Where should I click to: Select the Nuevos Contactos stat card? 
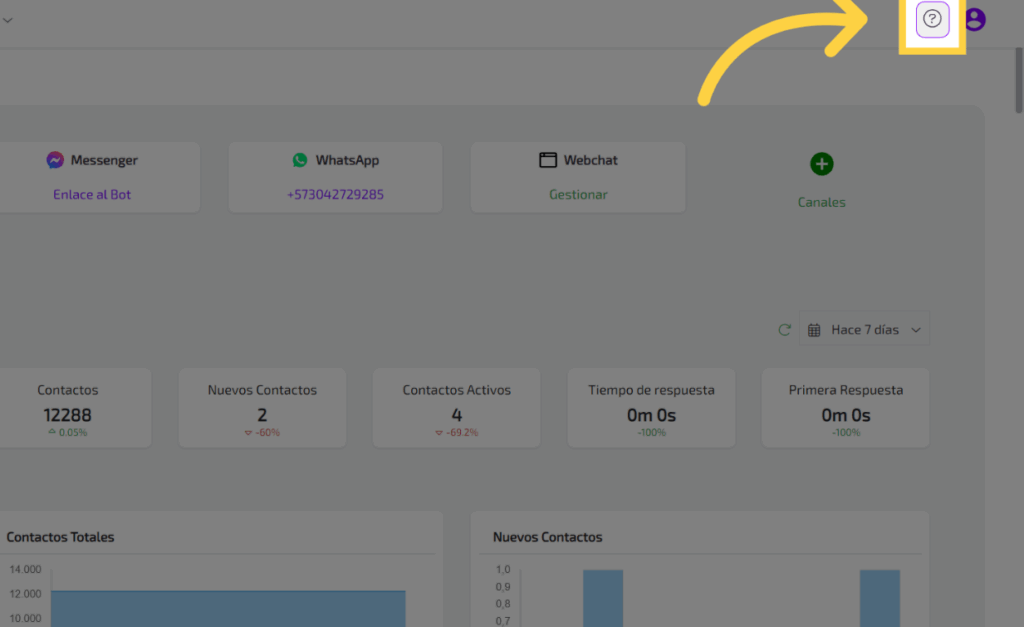point(262,408)
